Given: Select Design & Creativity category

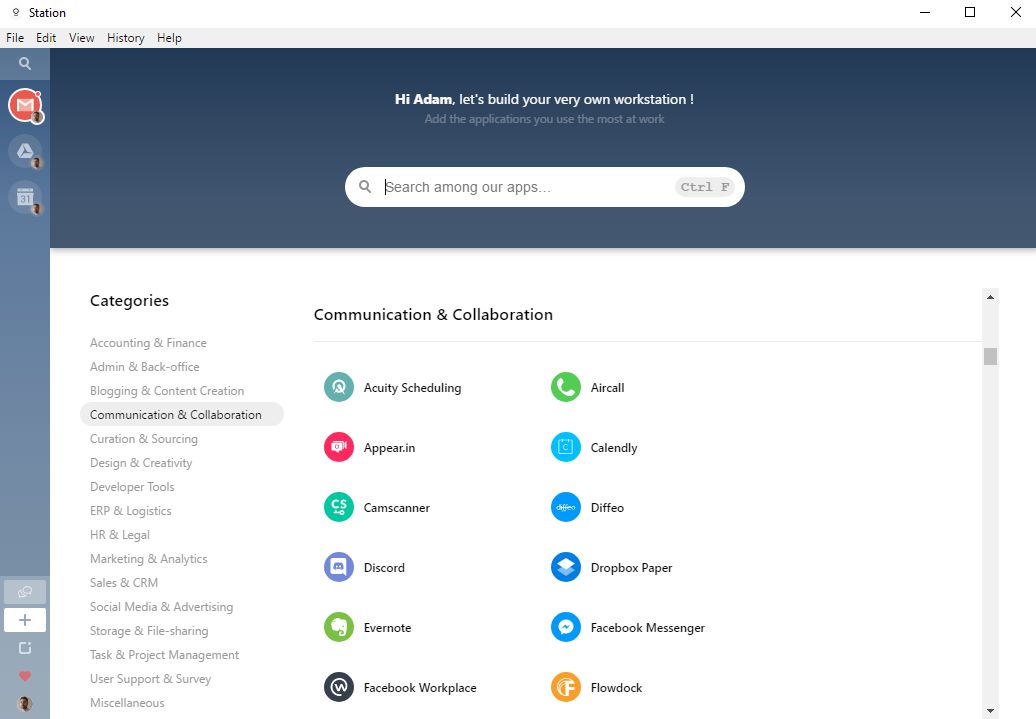Looking at the screenshot, I should point(141,463).
